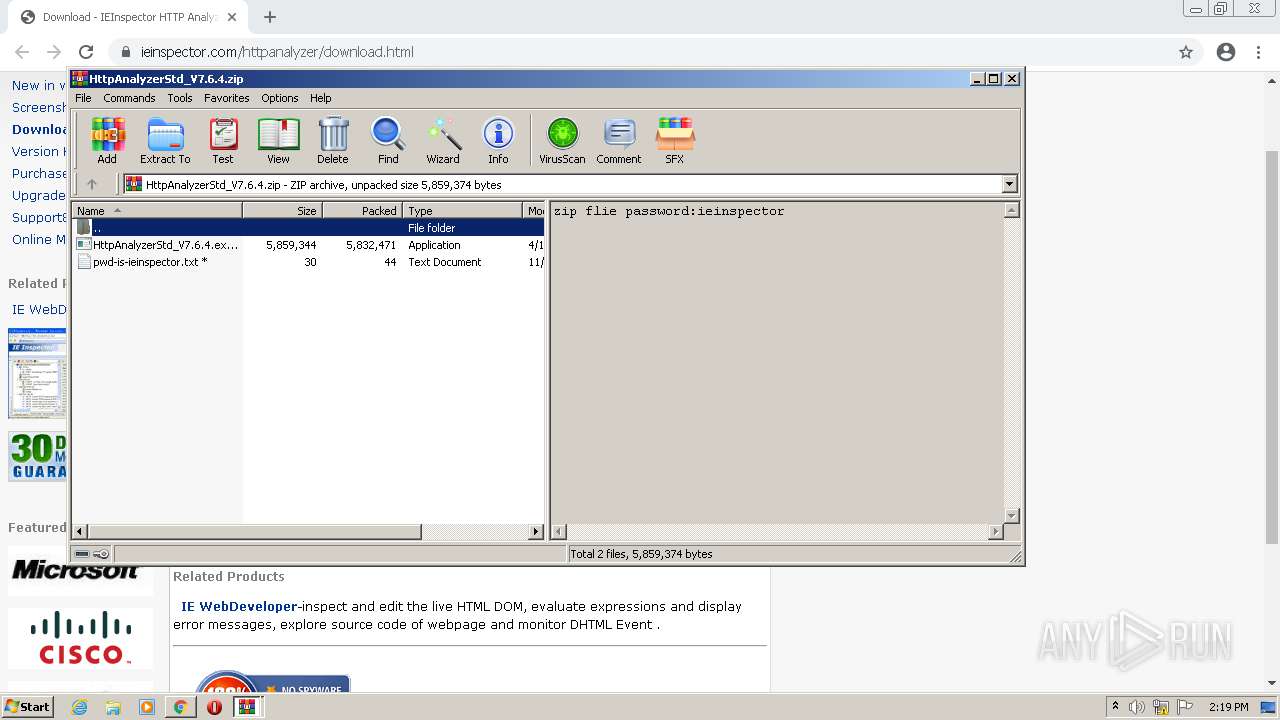Click the Purchase link in page sidebar

[x=39, y=173]
